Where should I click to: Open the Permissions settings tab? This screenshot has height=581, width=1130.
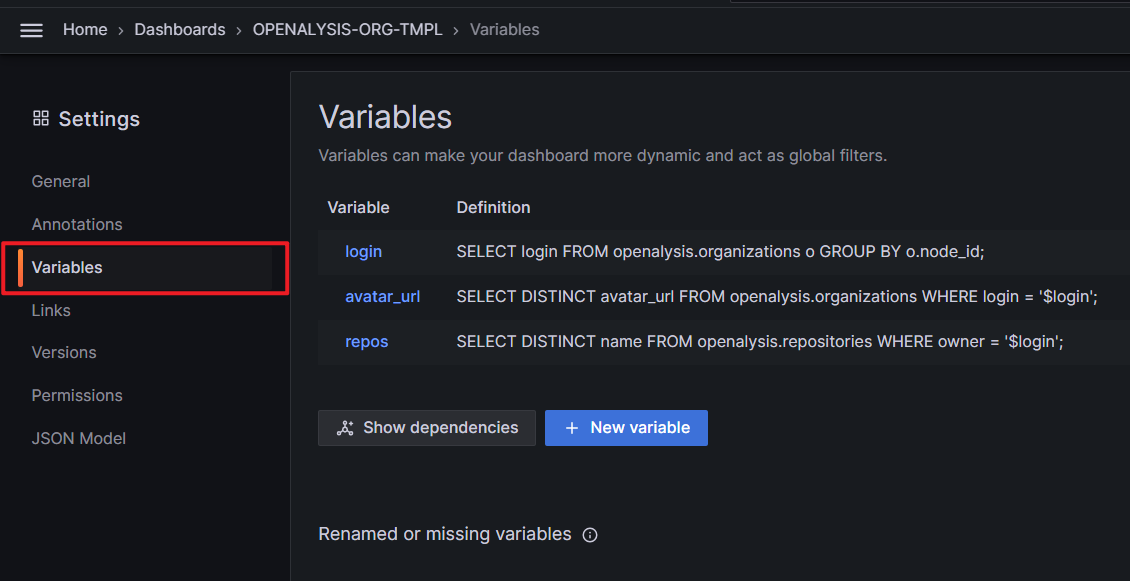tap(77, 396)
